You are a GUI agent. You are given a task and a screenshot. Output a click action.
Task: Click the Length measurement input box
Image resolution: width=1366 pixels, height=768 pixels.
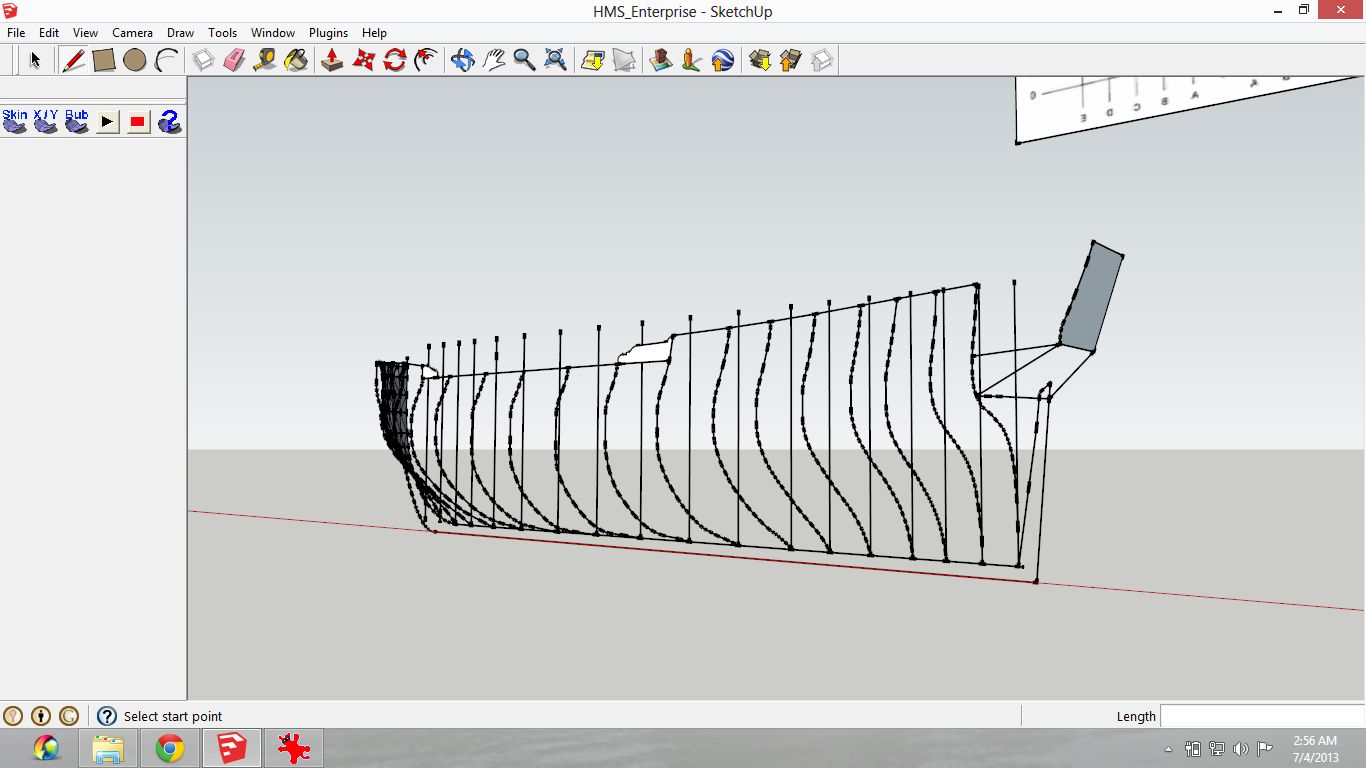[1262, 716]
